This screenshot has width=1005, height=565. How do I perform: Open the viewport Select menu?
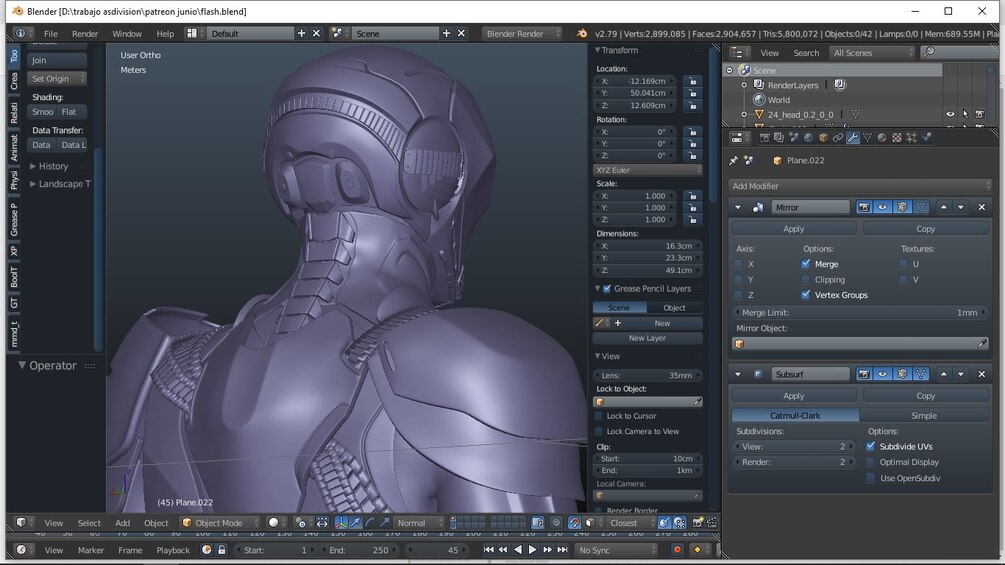[x=89, y=523]
